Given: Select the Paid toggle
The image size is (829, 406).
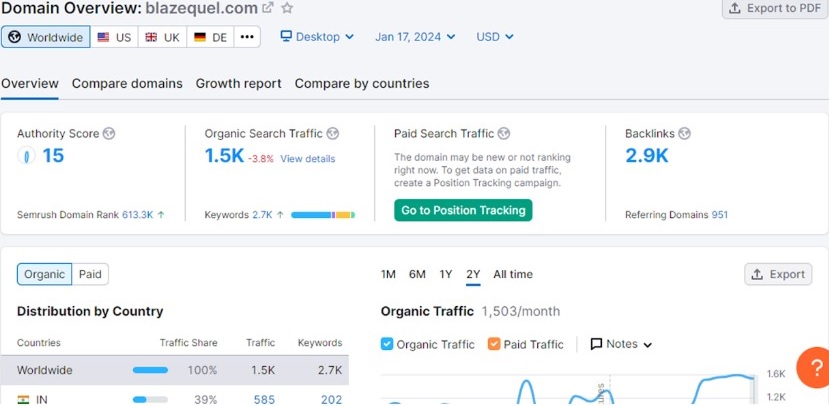Looking at the screenshot, I should pos(90,274).
